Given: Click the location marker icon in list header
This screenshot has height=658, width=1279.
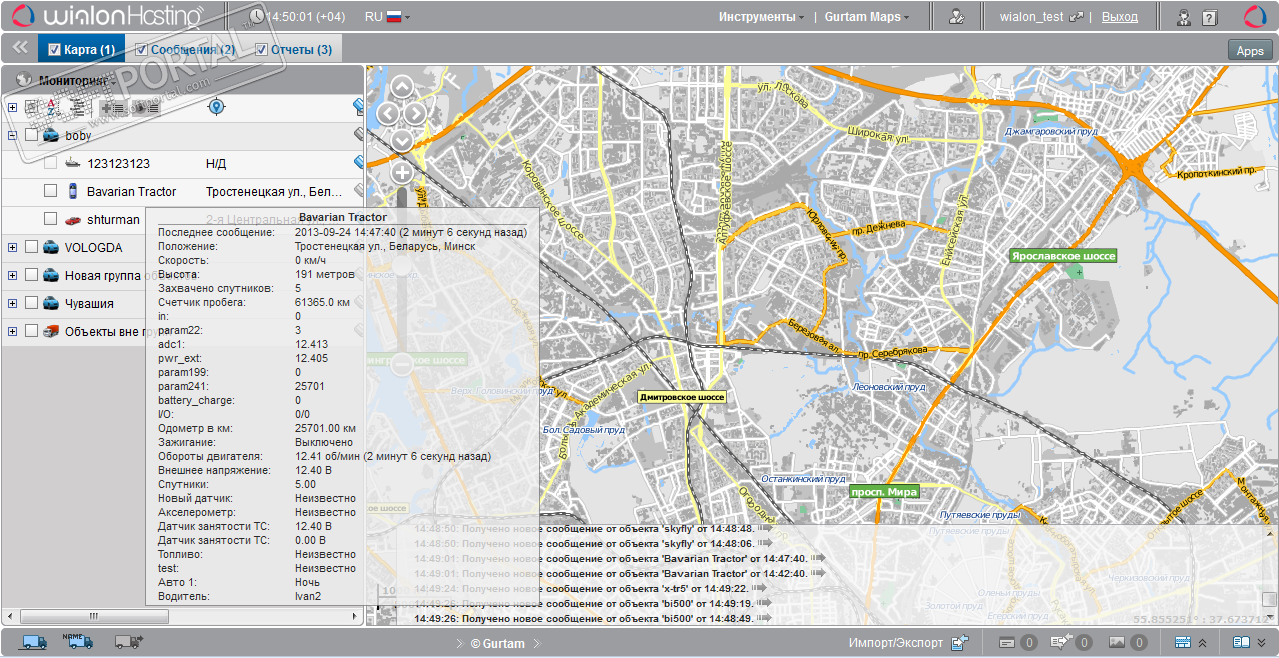Looking at the screenshot, I should click(x=216, y=107).
